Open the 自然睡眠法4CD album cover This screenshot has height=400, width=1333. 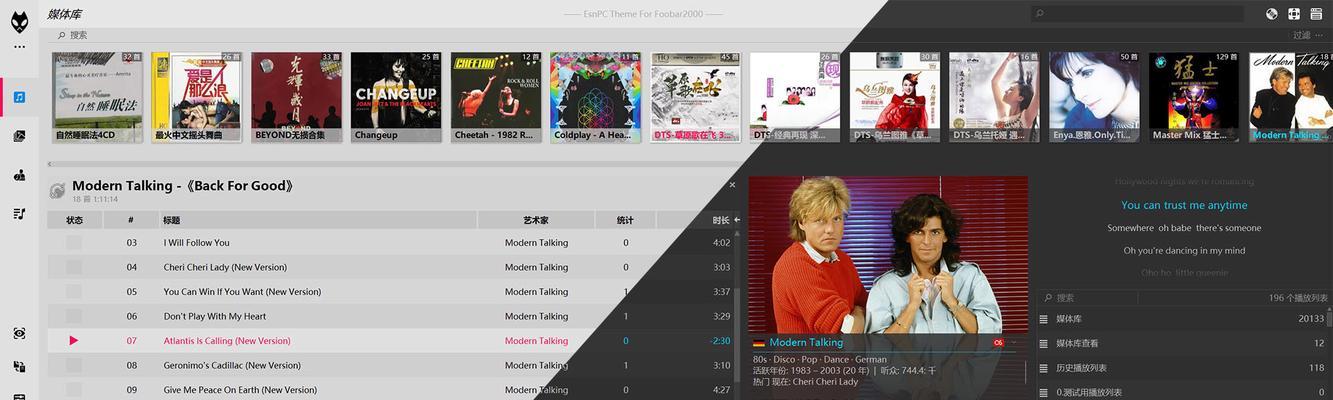tap(97, 97)
